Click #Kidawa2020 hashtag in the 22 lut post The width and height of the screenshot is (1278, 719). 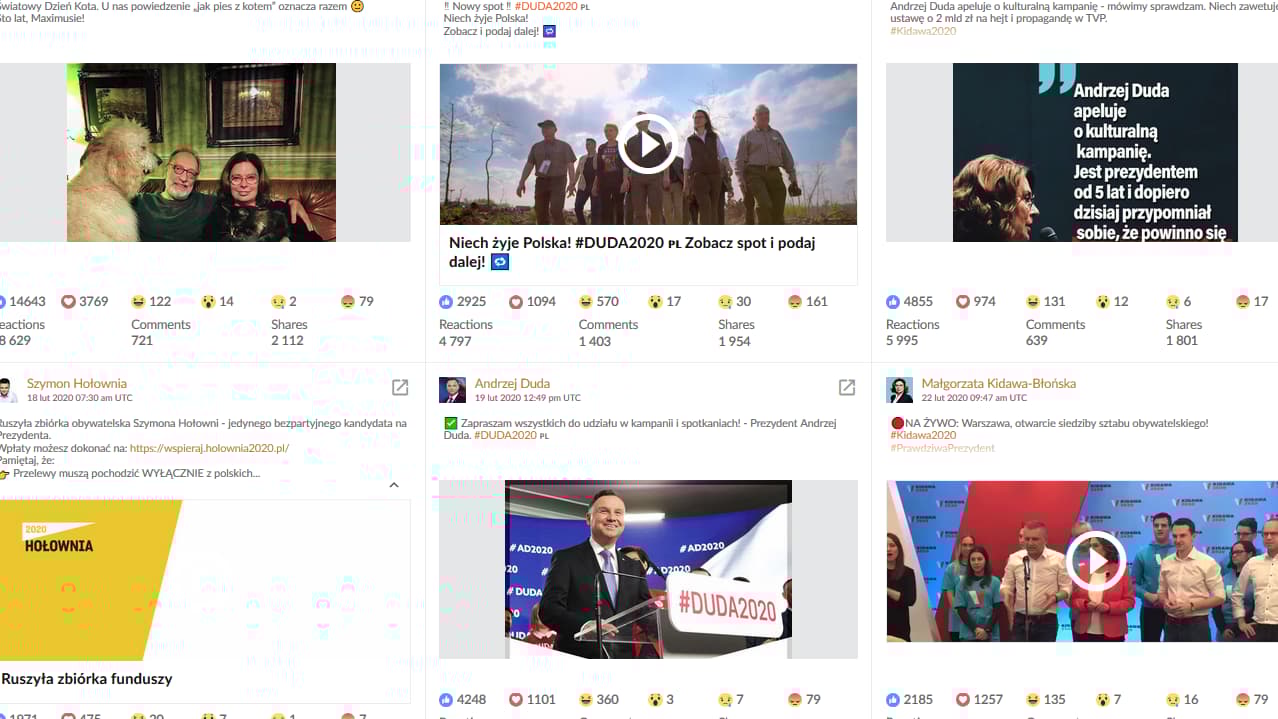[923, 435]
